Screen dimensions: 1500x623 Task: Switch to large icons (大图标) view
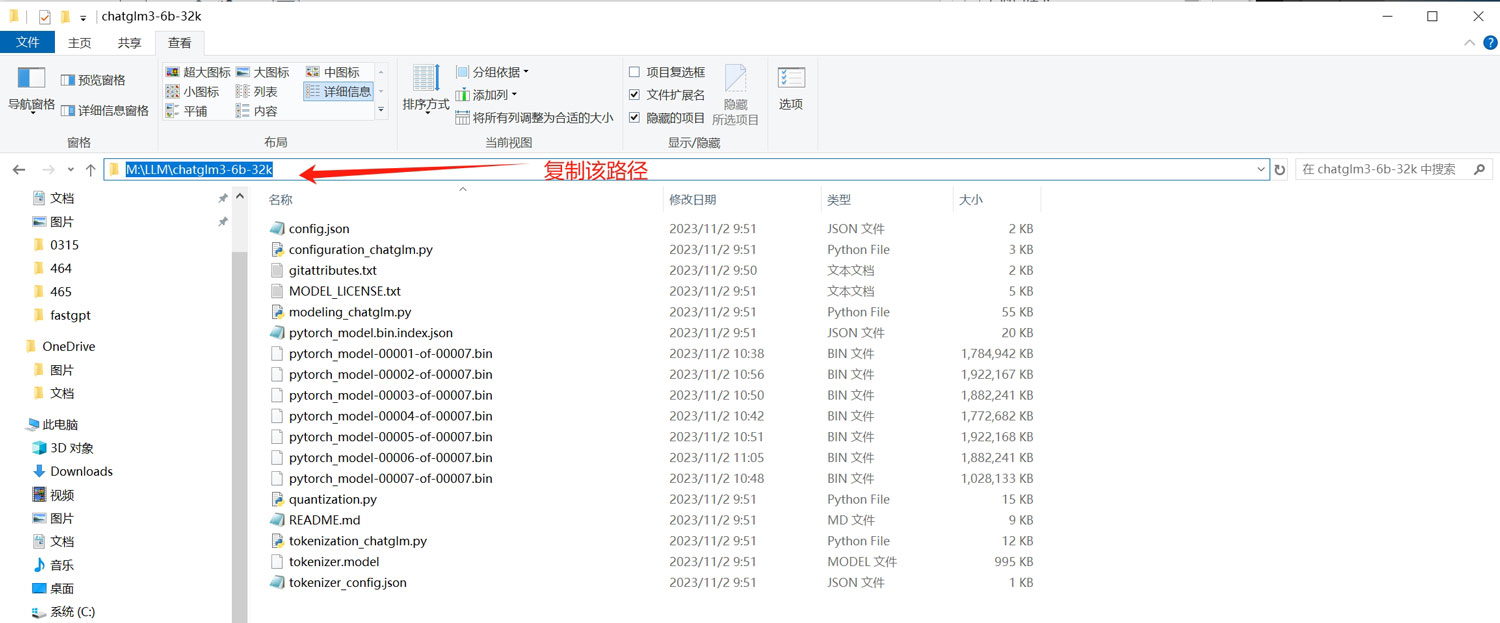pos(263,72)
